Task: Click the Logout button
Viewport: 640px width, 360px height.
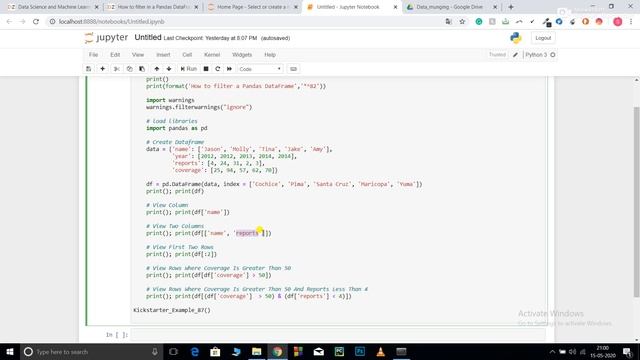Action: tap(543, 38)
